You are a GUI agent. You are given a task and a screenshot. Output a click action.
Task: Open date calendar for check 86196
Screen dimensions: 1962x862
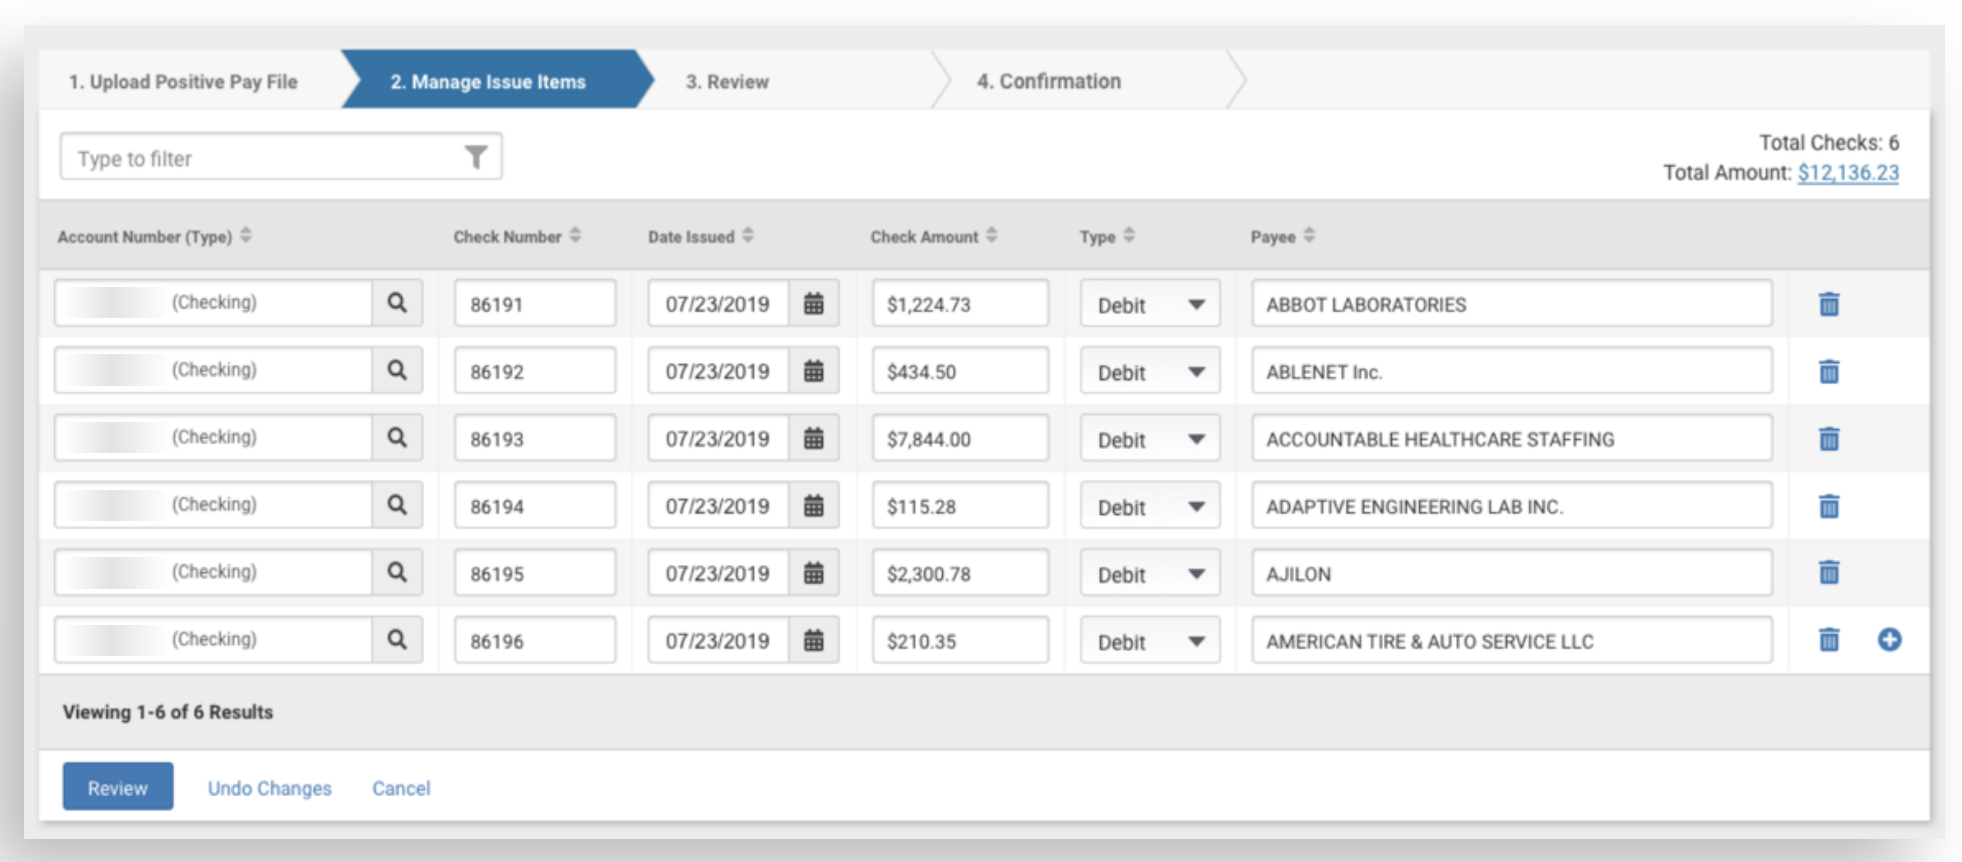(x=814, y=640)
